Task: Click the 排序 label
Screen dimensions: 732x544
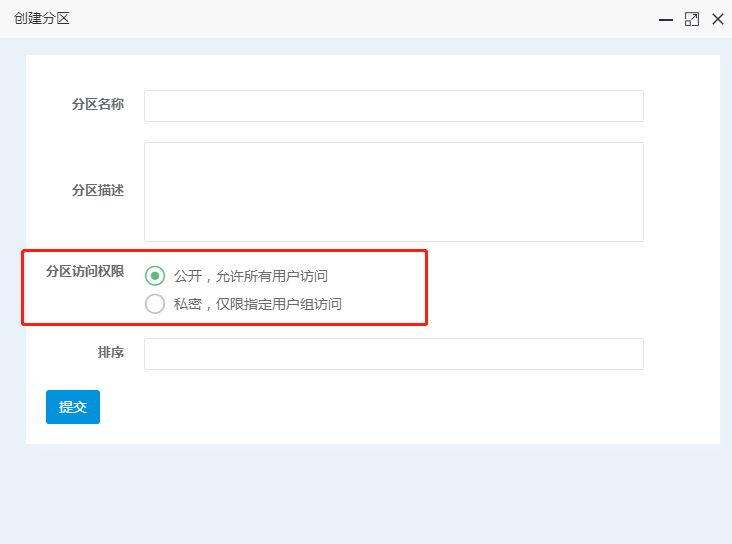Action: click(x=111, y=352)
